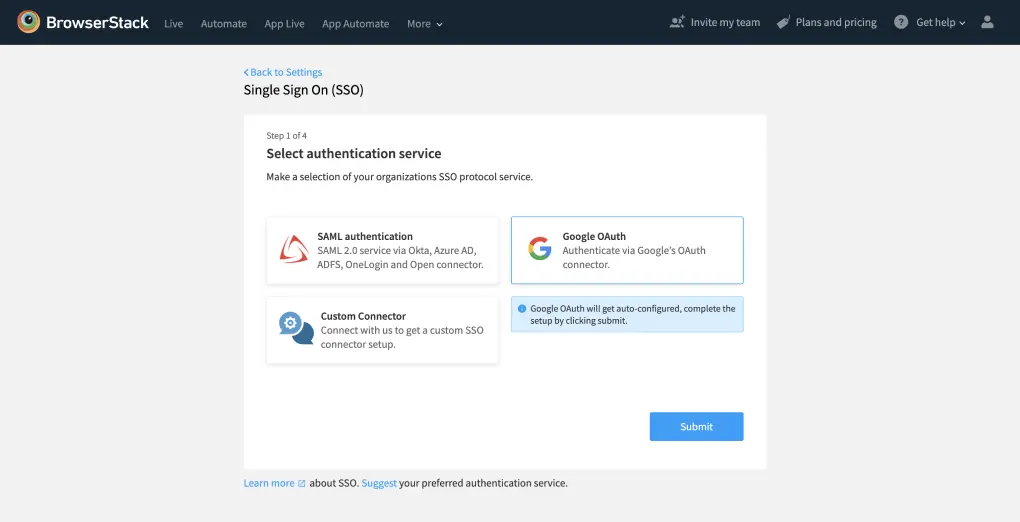
Task: Choose the Custom Connector option
Action: click(382, 330)
